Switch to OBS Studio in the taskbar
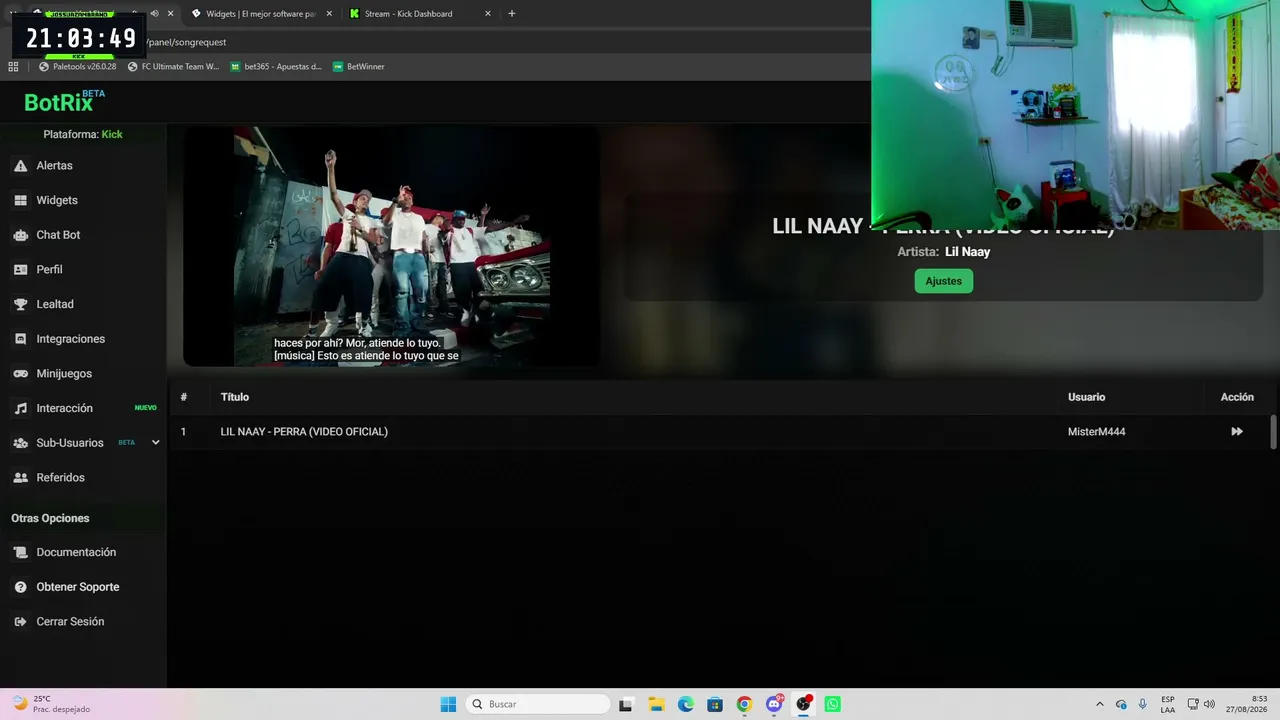This screenshot has height=720, width=1280. (x=803, y=704)
